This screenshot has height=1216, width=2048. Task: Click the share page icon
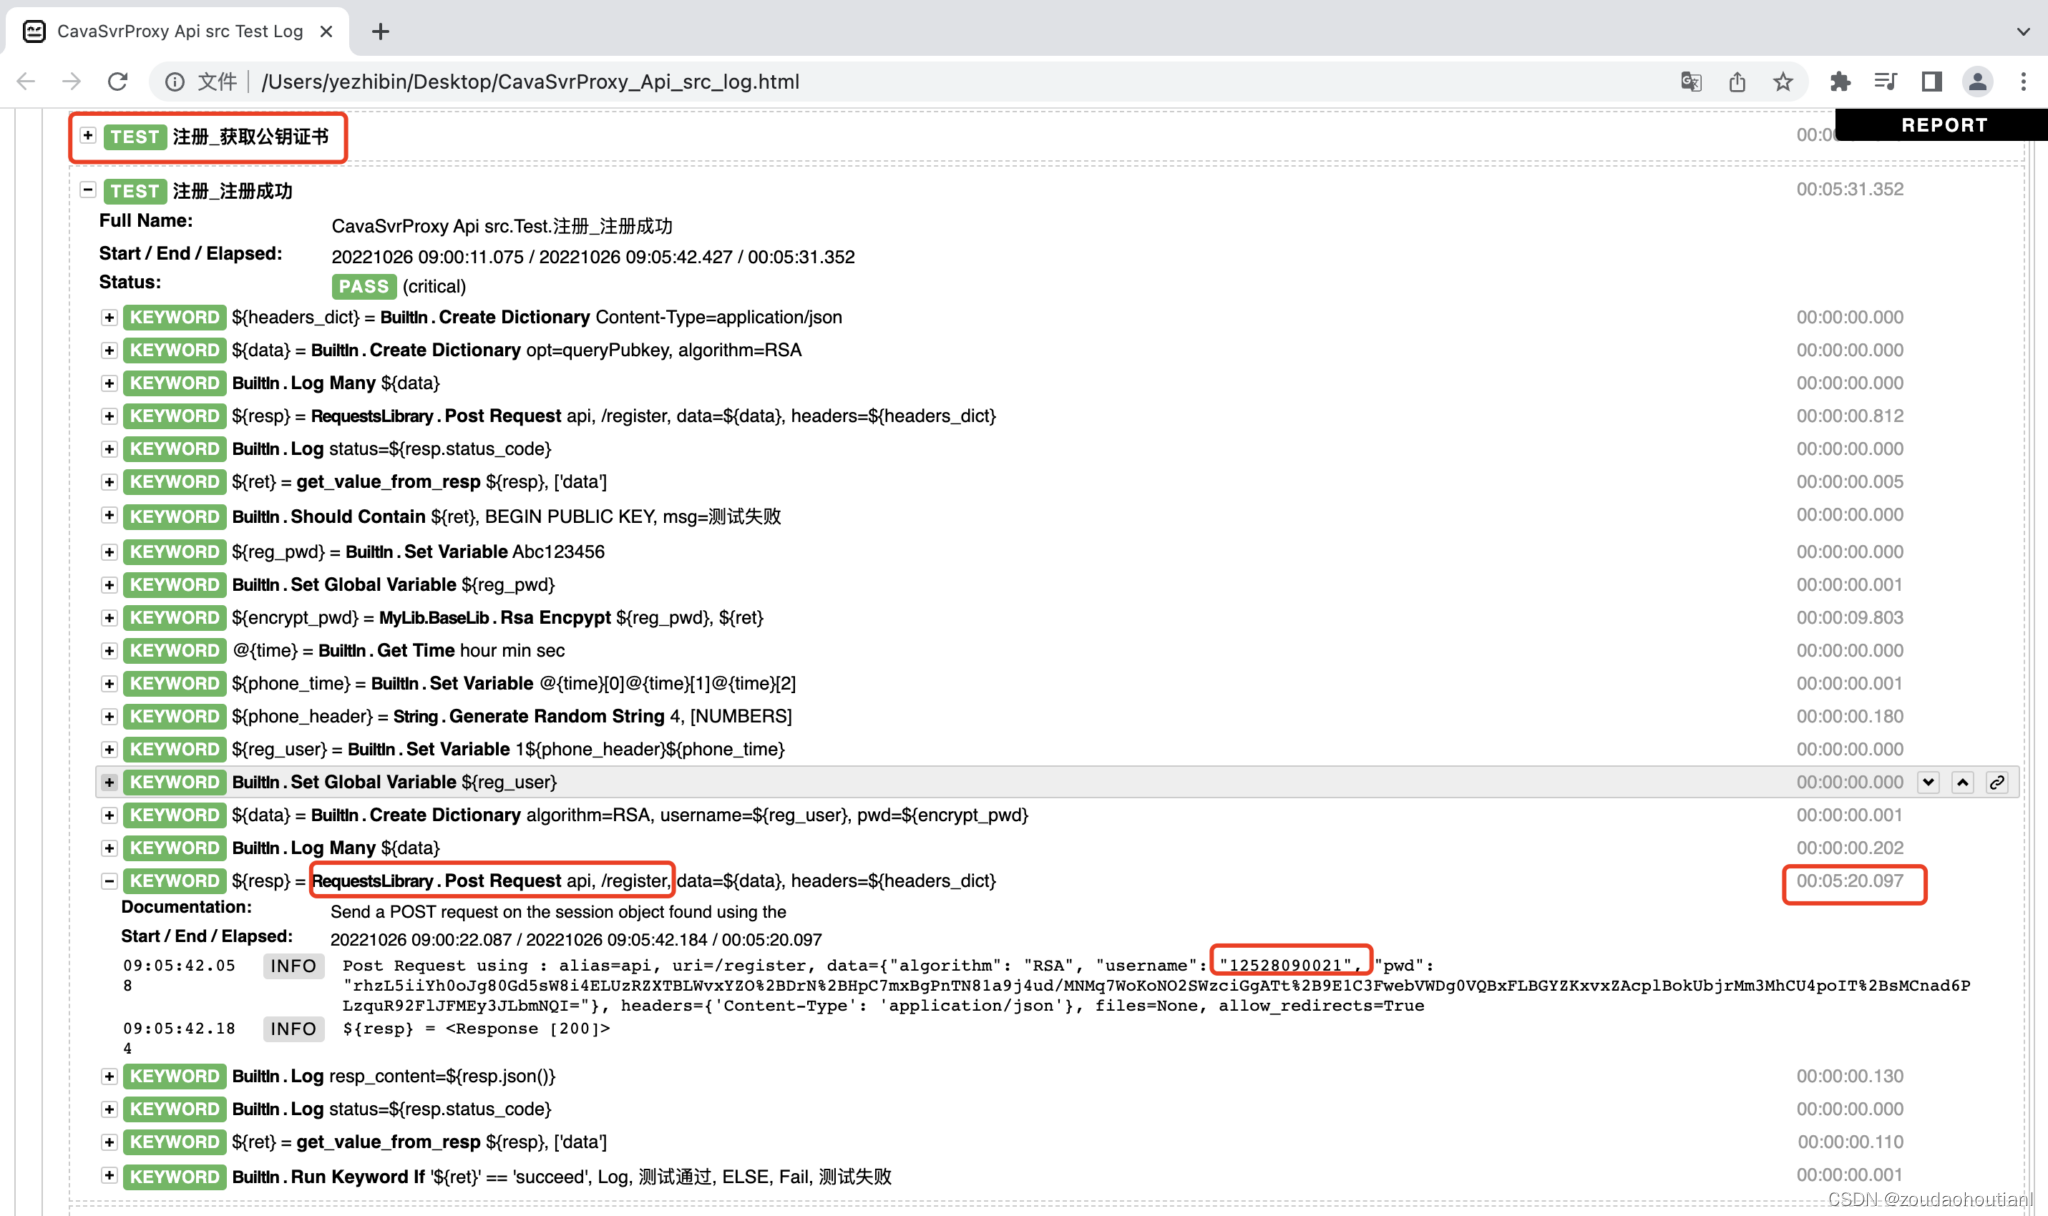coord(1737,82)
